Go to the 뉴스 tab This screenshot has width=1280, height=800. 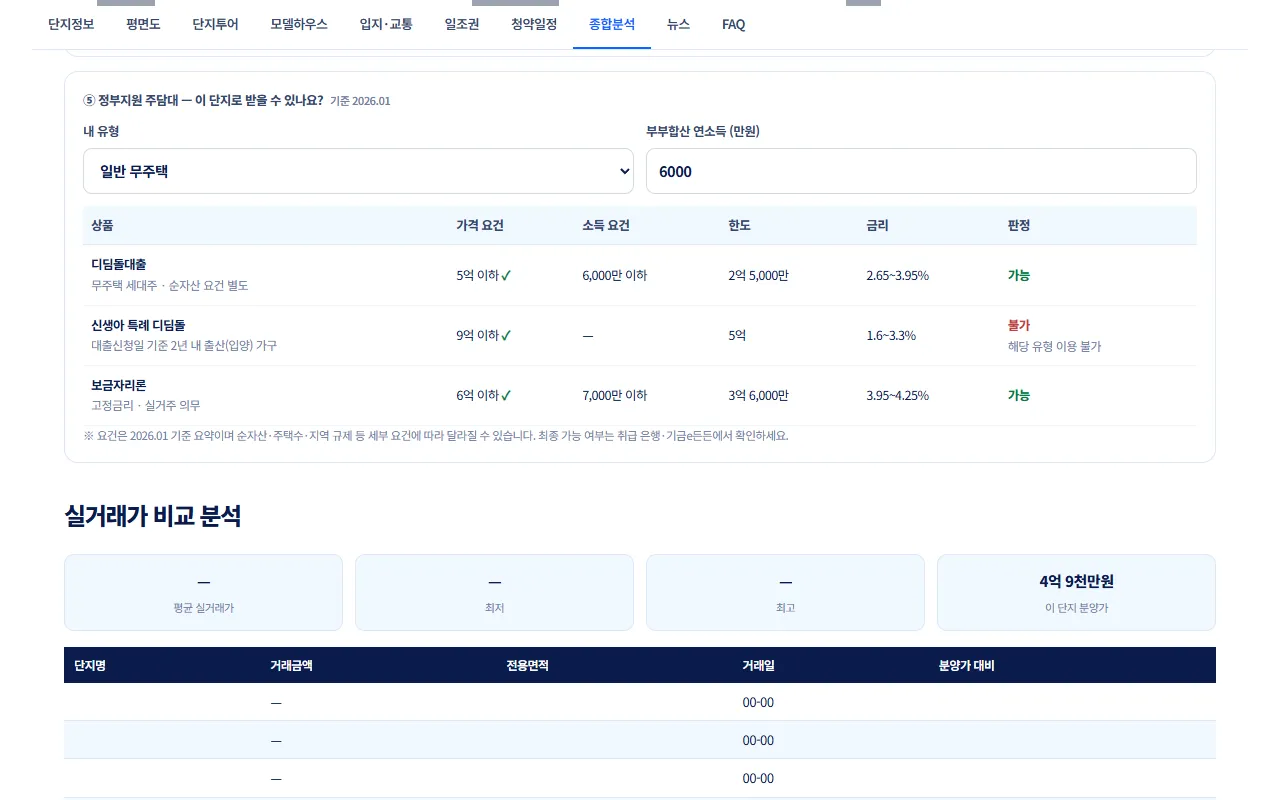[678, 24]
